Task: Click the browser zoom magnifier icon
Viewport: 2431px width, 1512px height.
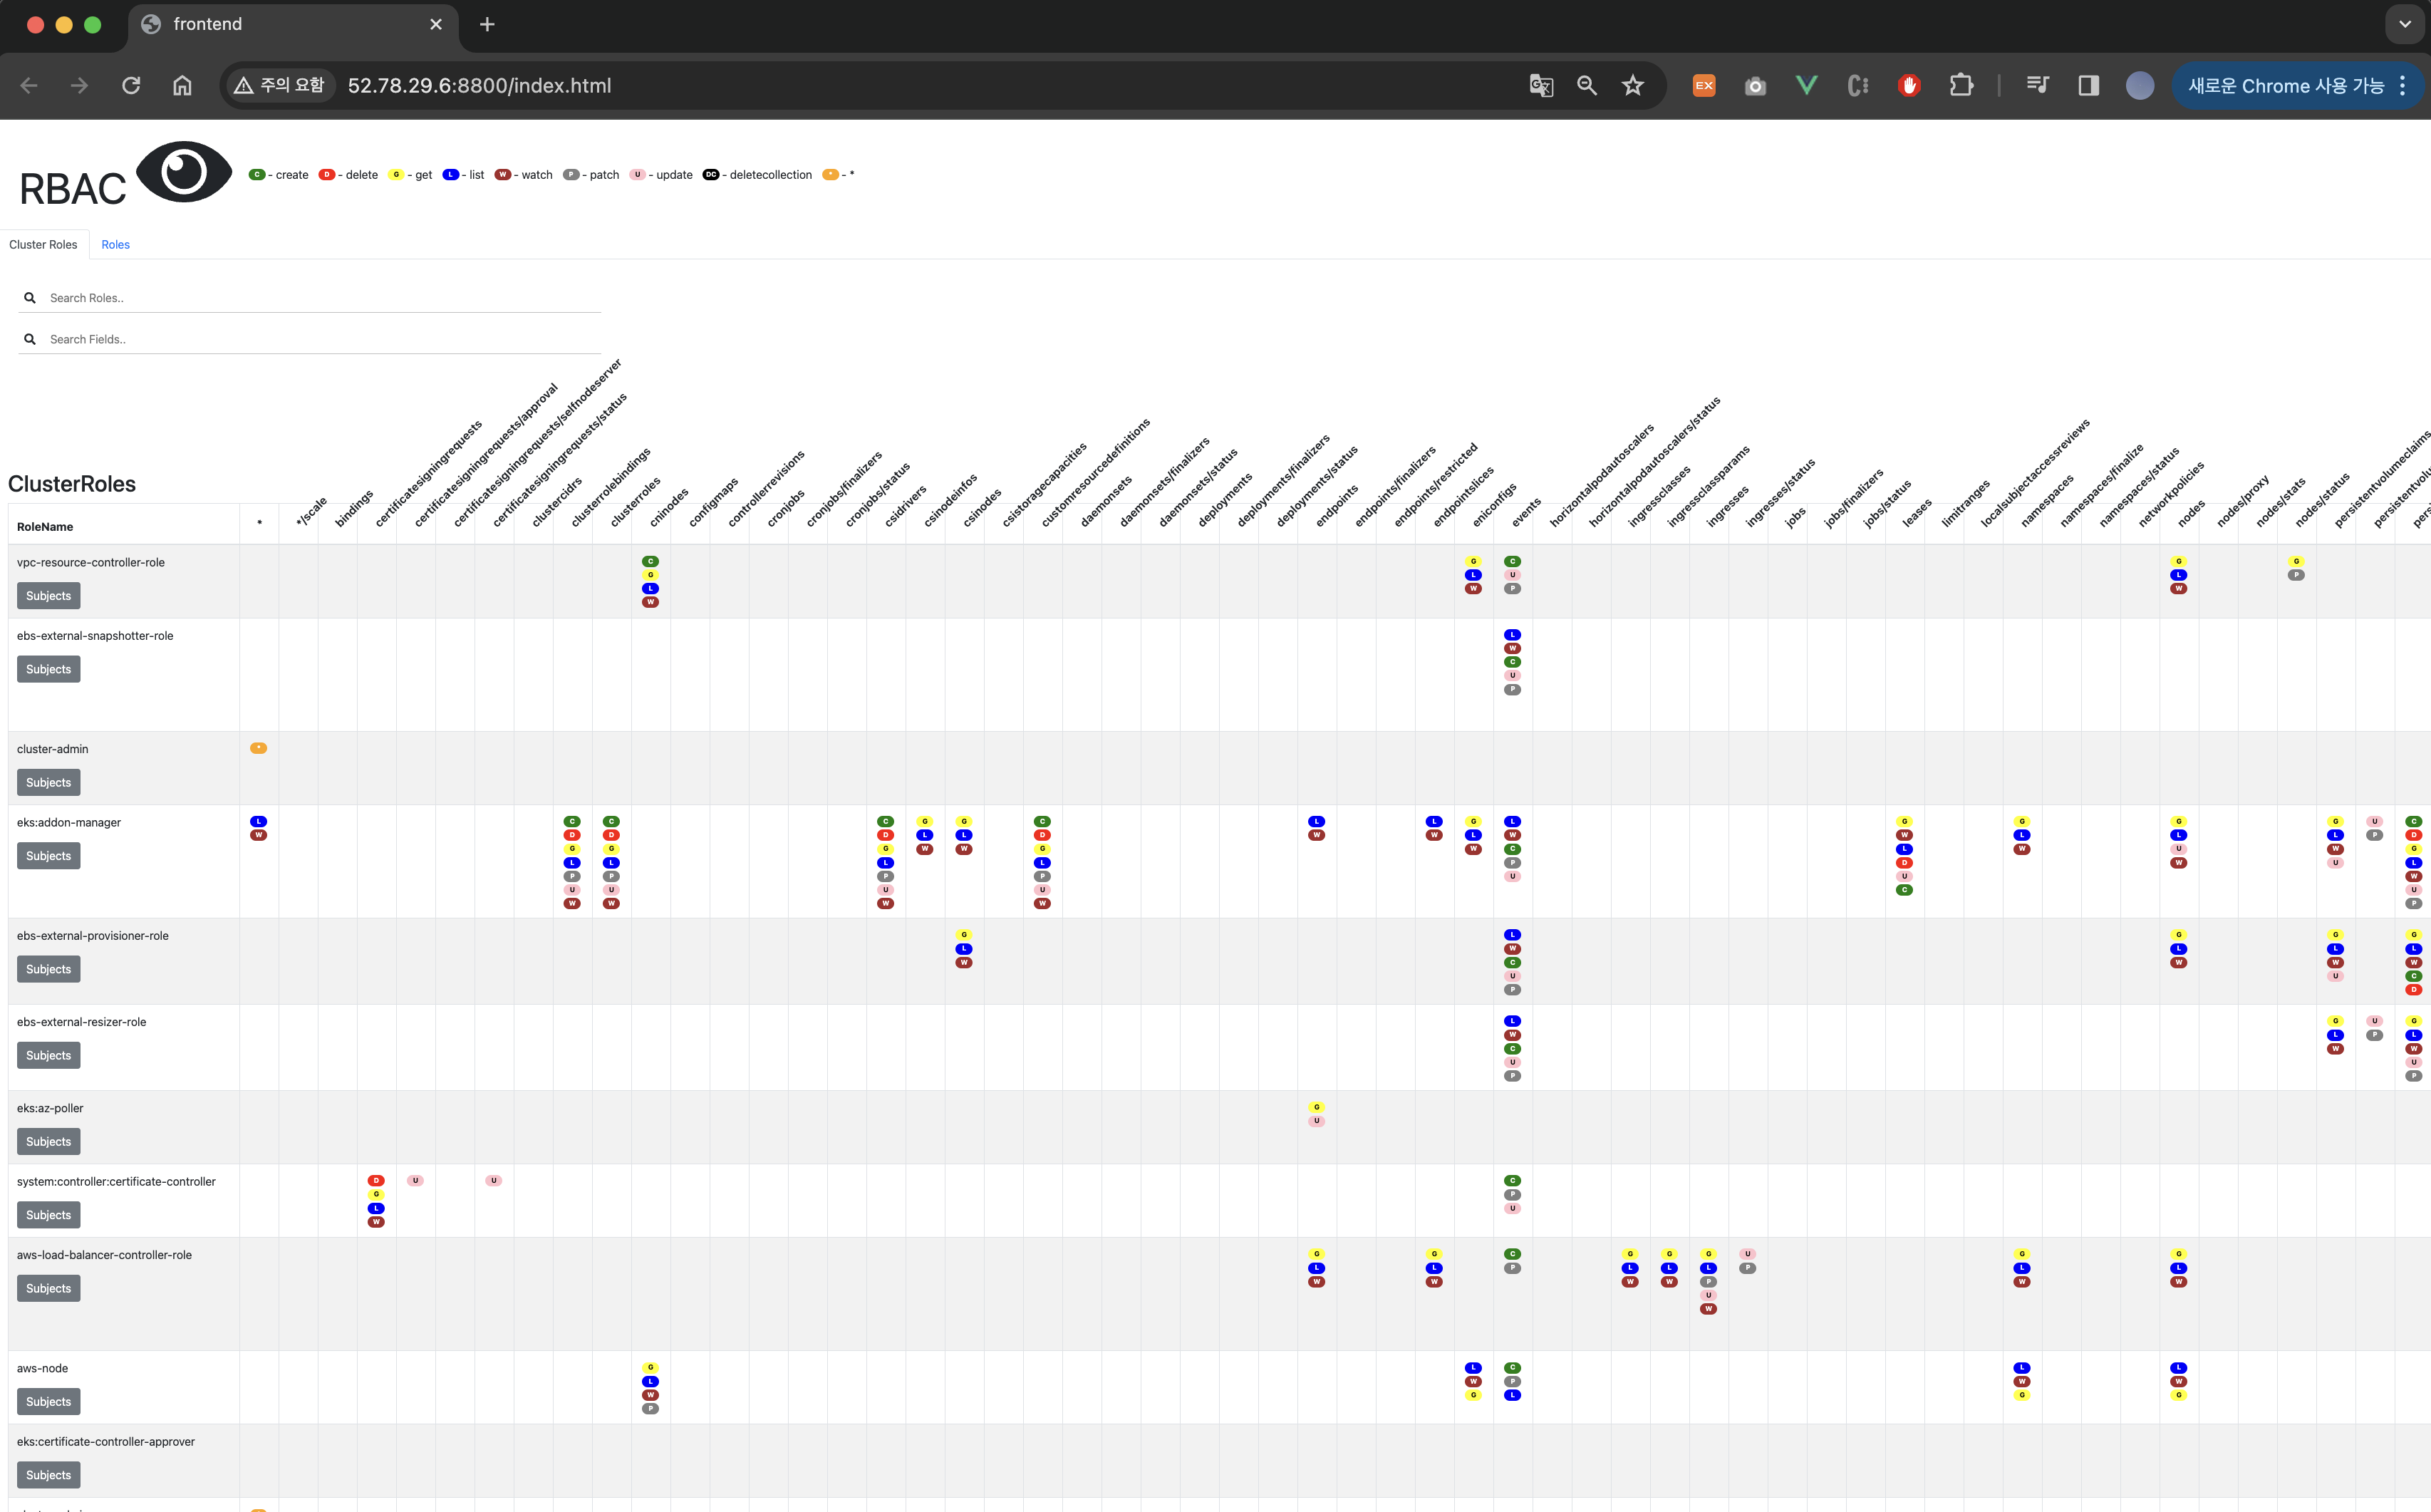Action: coord(1587,86)
